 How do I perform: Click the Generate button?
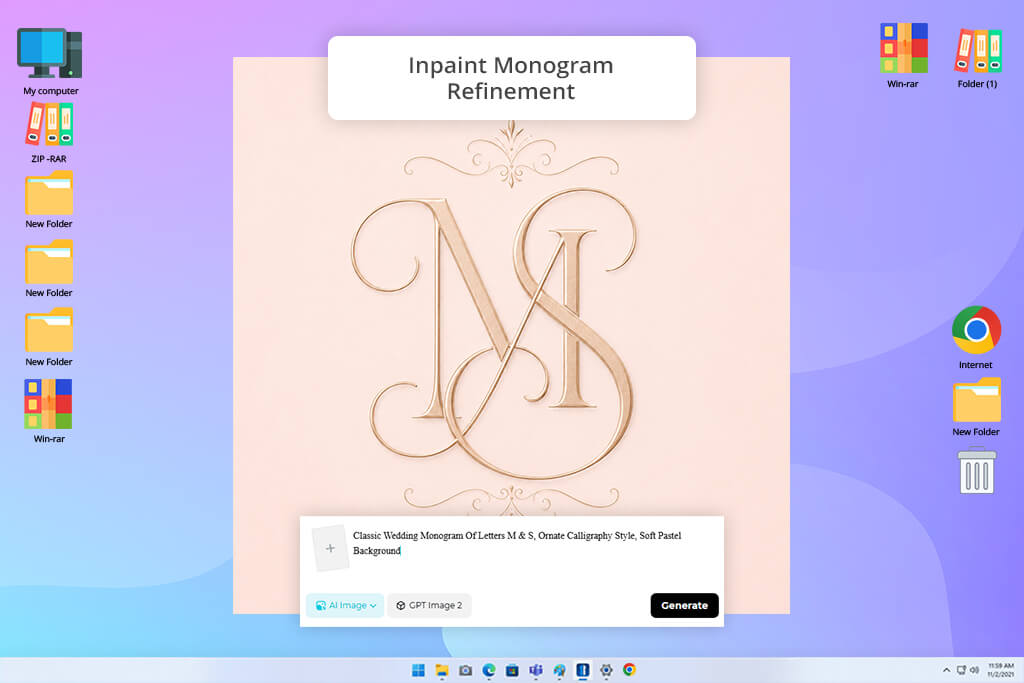click(x=684, y=605)
